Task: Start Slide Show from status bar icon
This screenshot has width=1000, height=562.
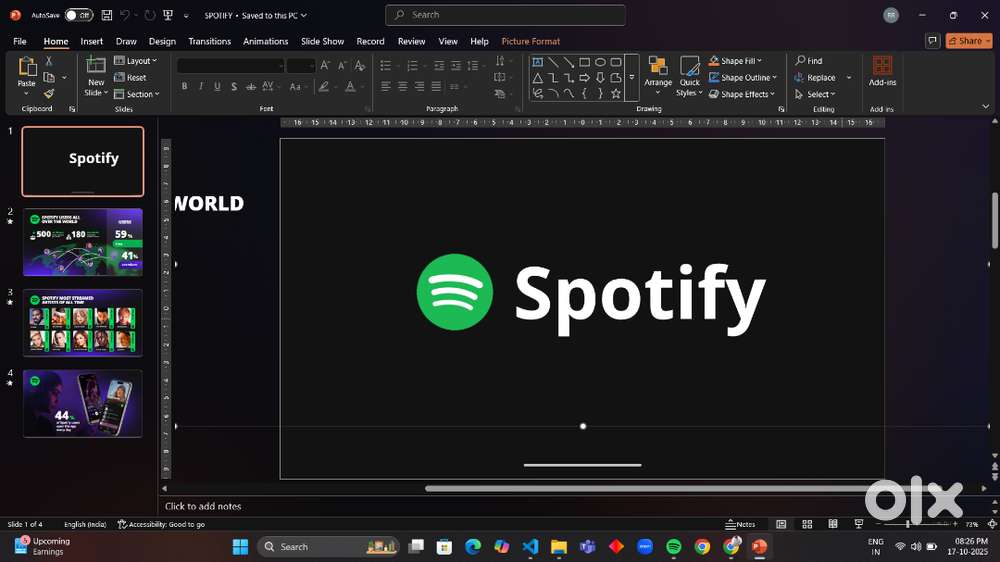Action: pos(859,524)
